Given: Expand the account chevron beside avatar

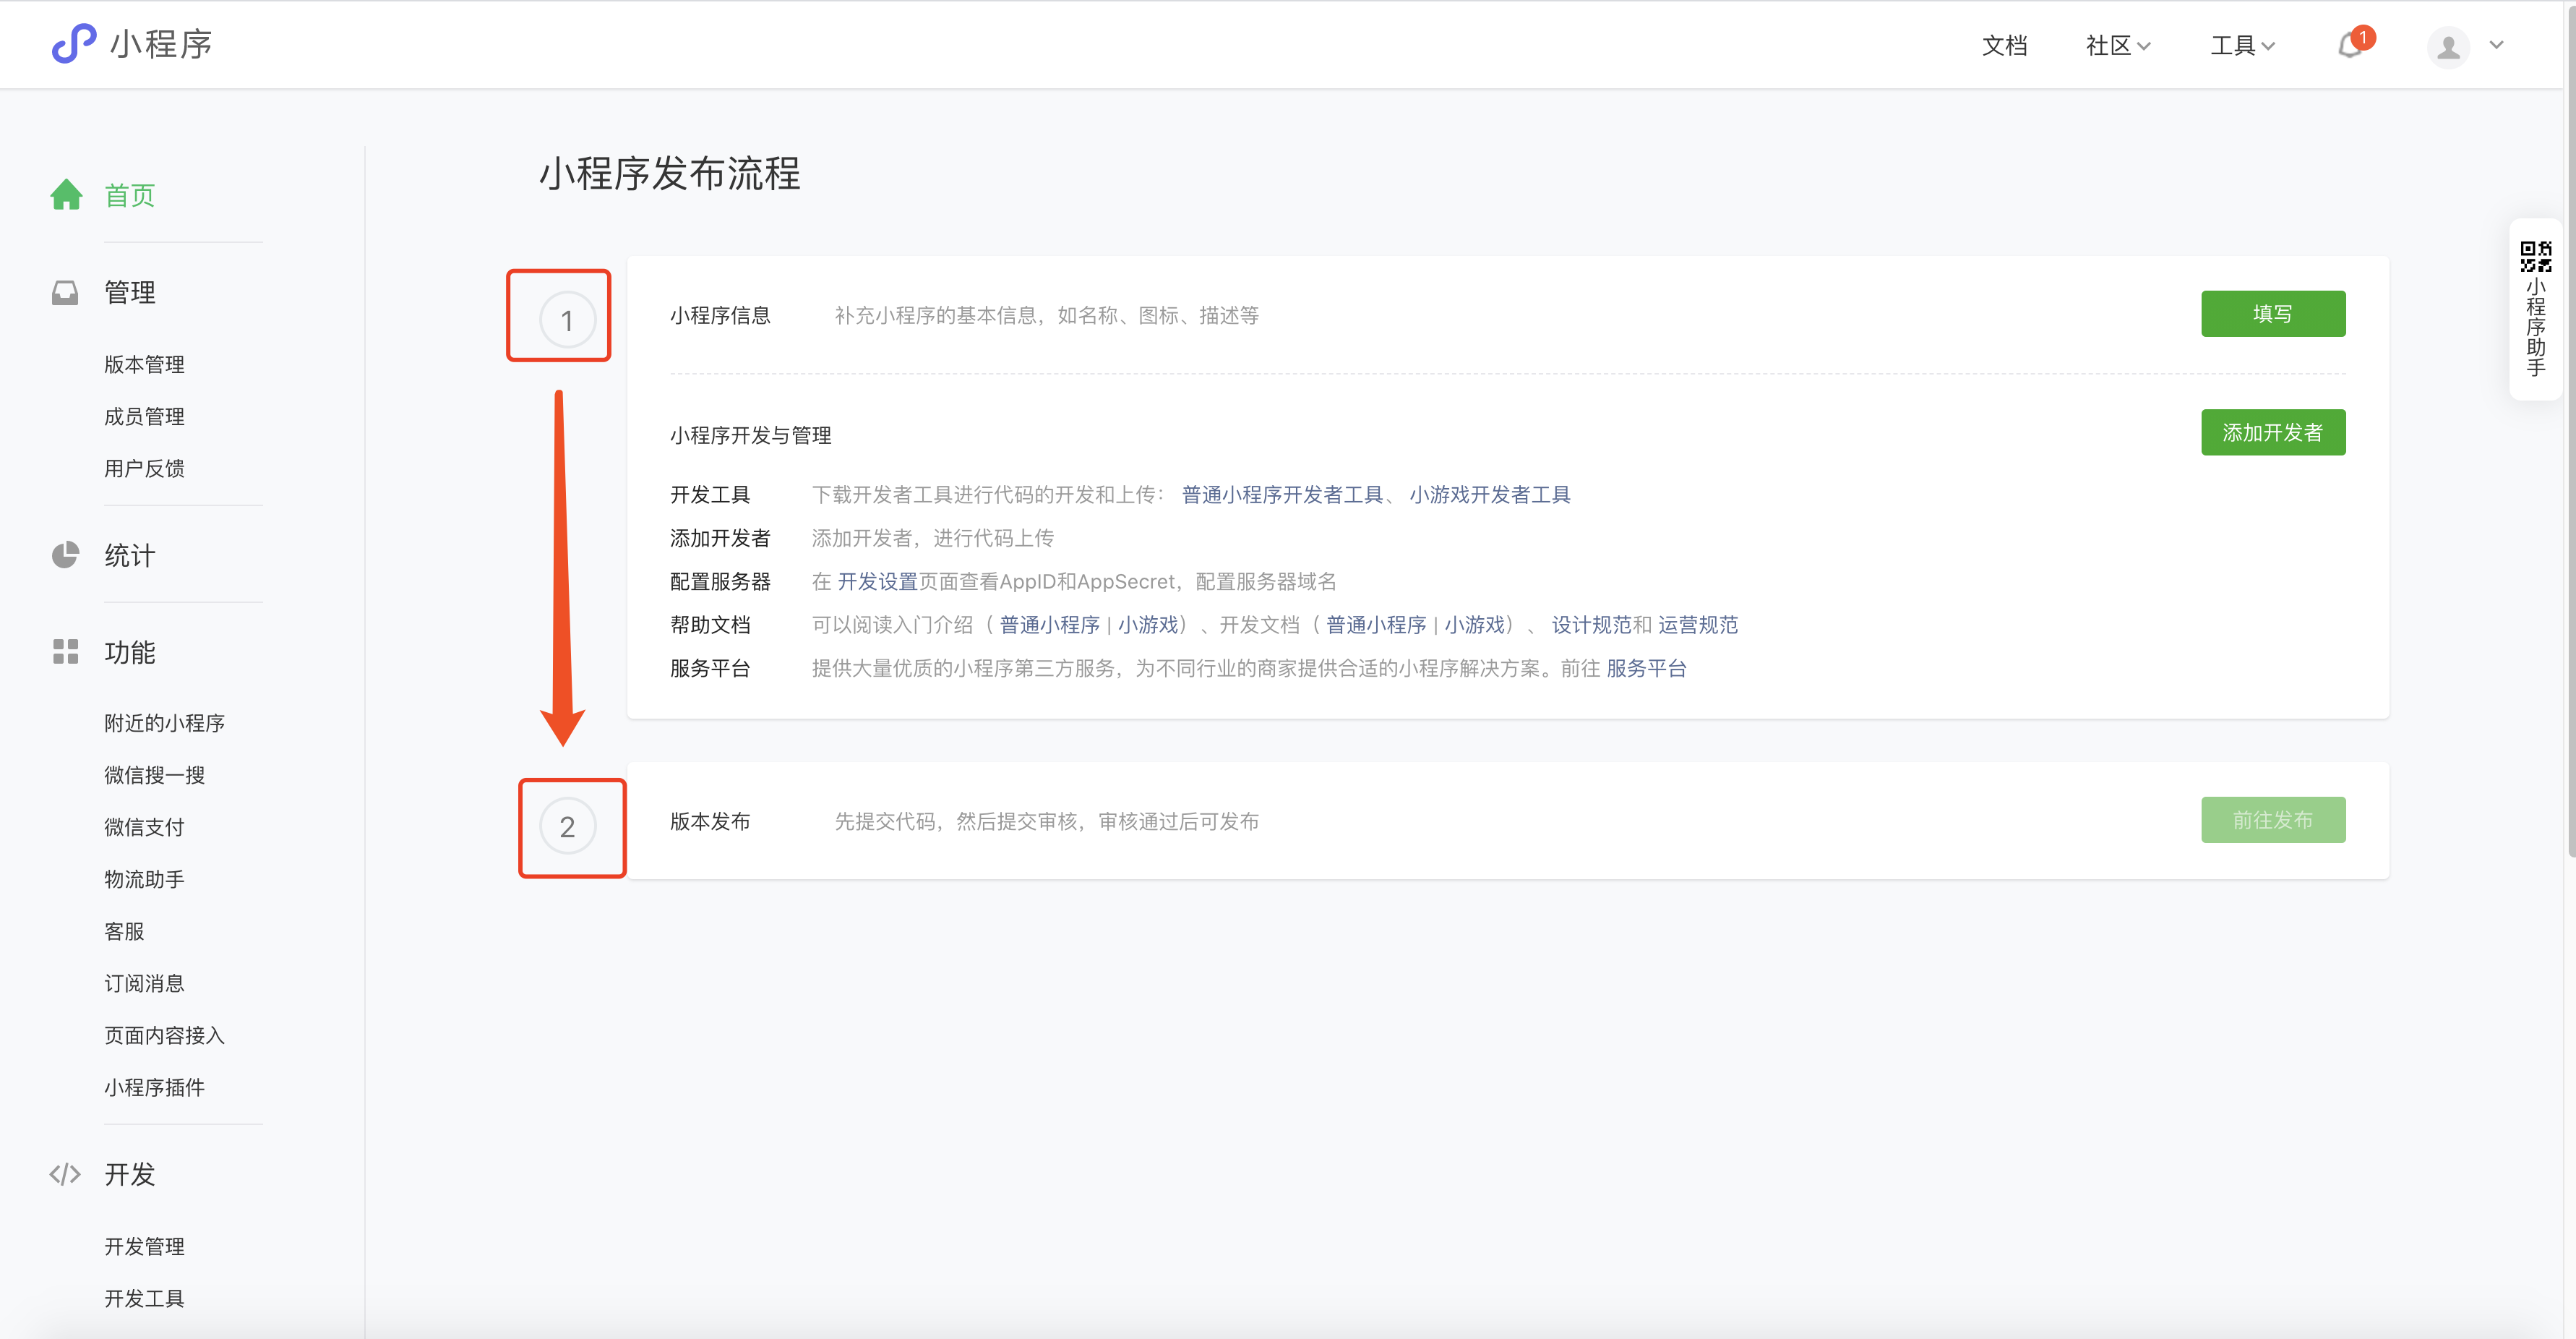Looking at the screenshot, I should pyautogui.click(x=2496, y=45).
